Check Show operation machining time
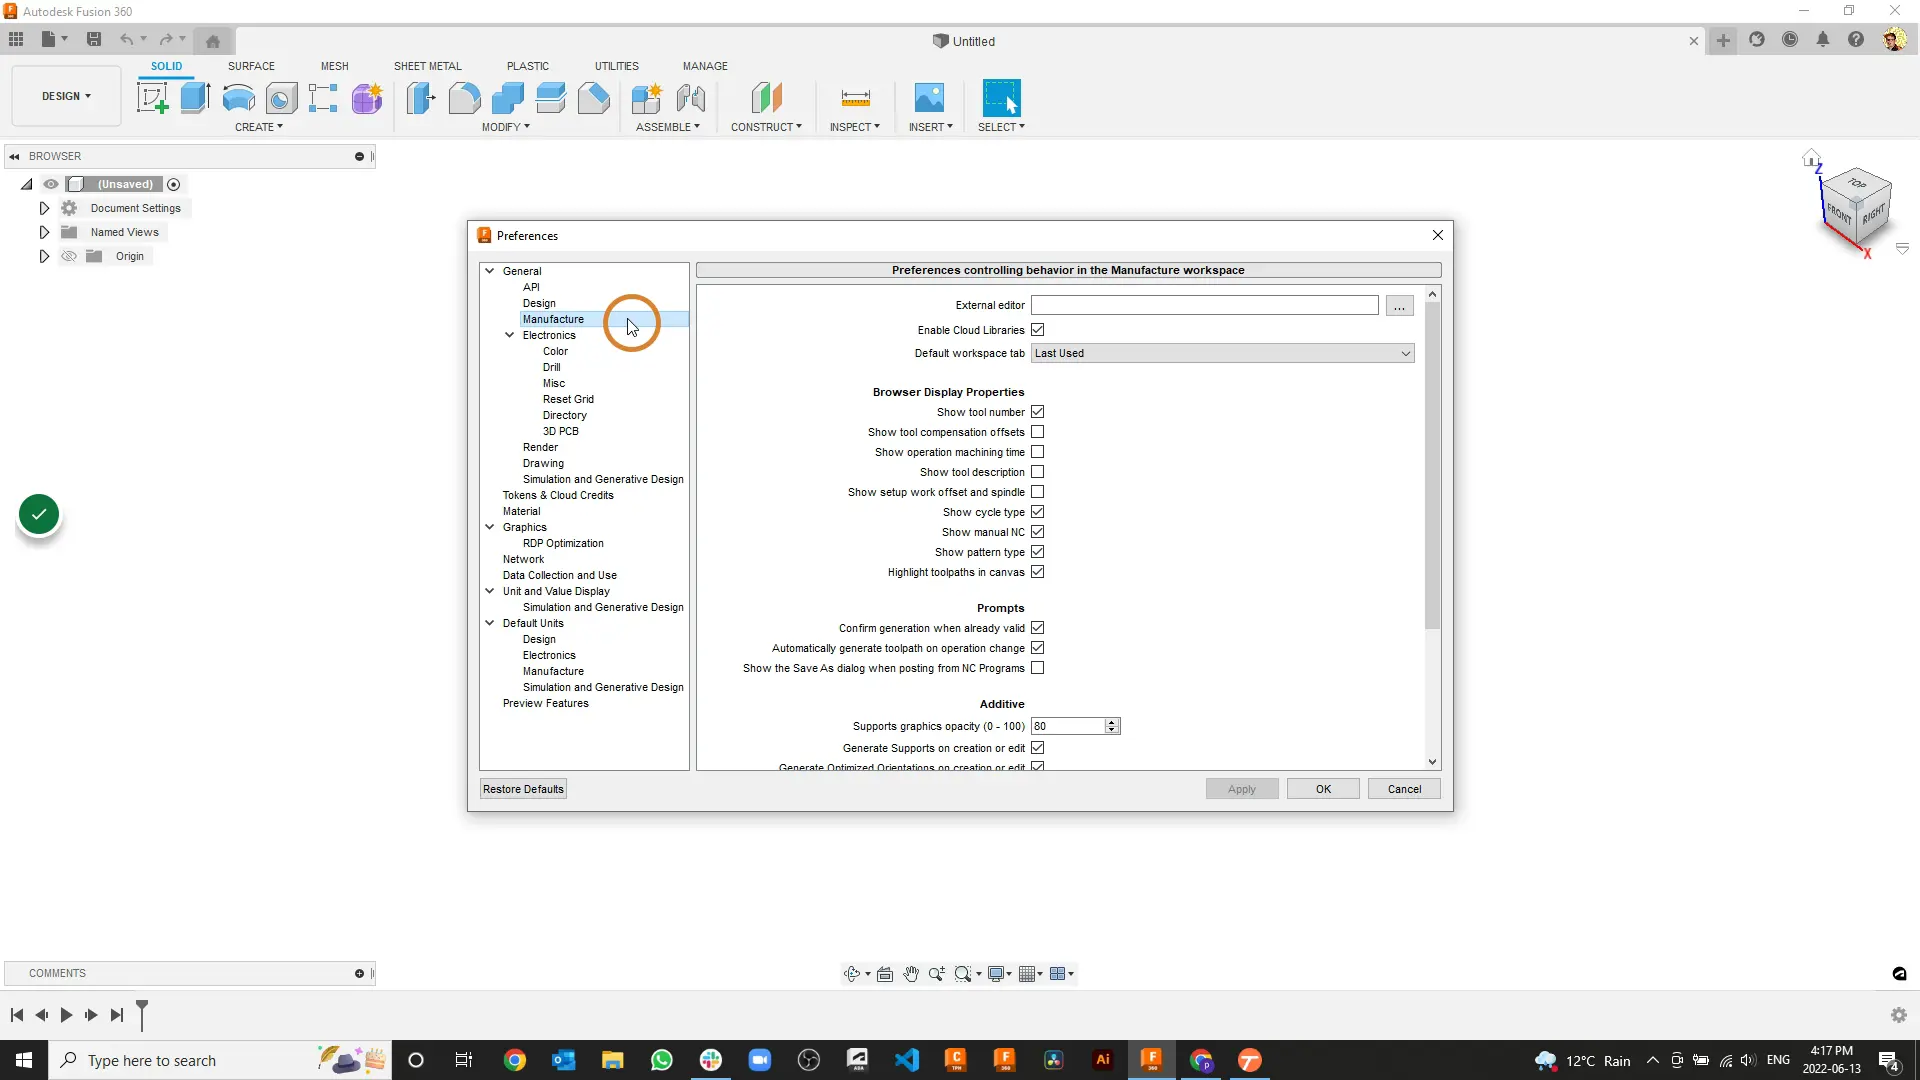1920x1080 pixels. coord(1038,452)
